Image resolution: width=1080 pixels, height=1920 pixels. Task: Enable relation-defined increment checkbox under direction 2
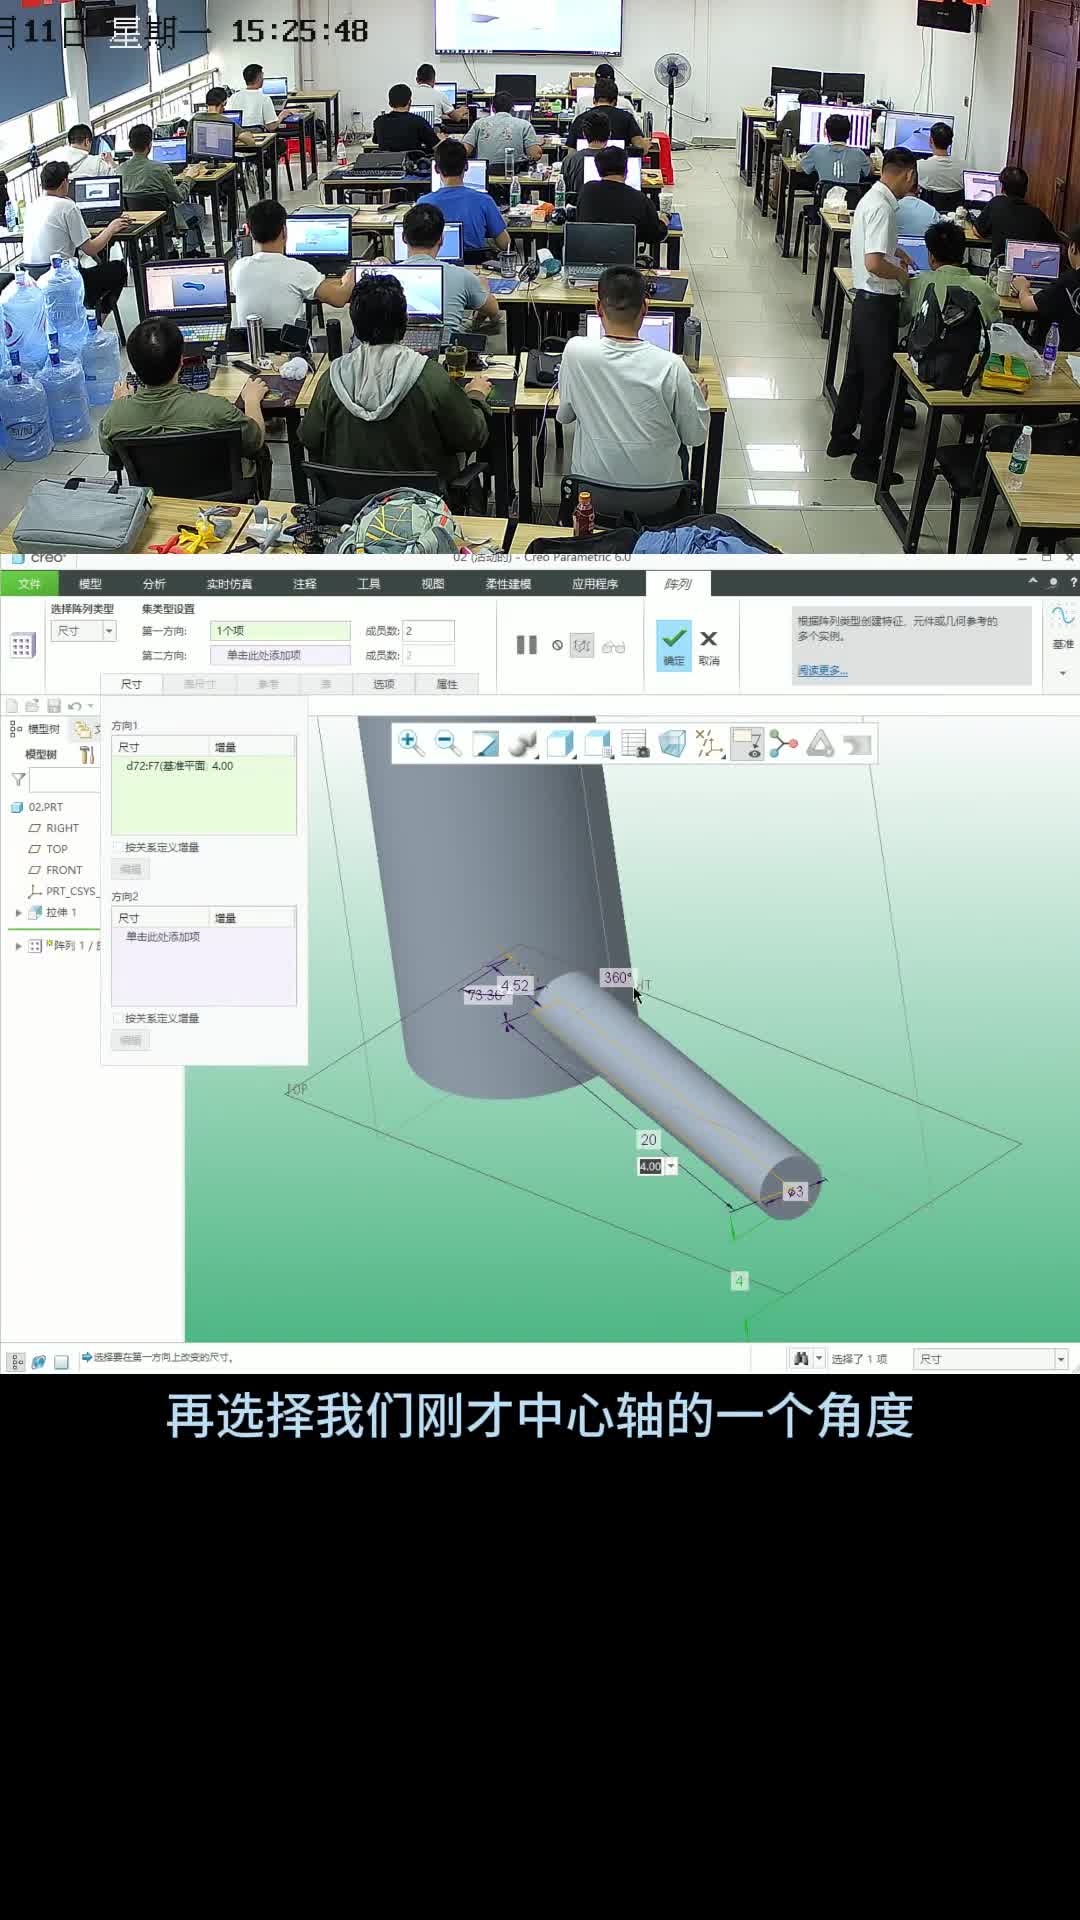tap(118, 1018)
